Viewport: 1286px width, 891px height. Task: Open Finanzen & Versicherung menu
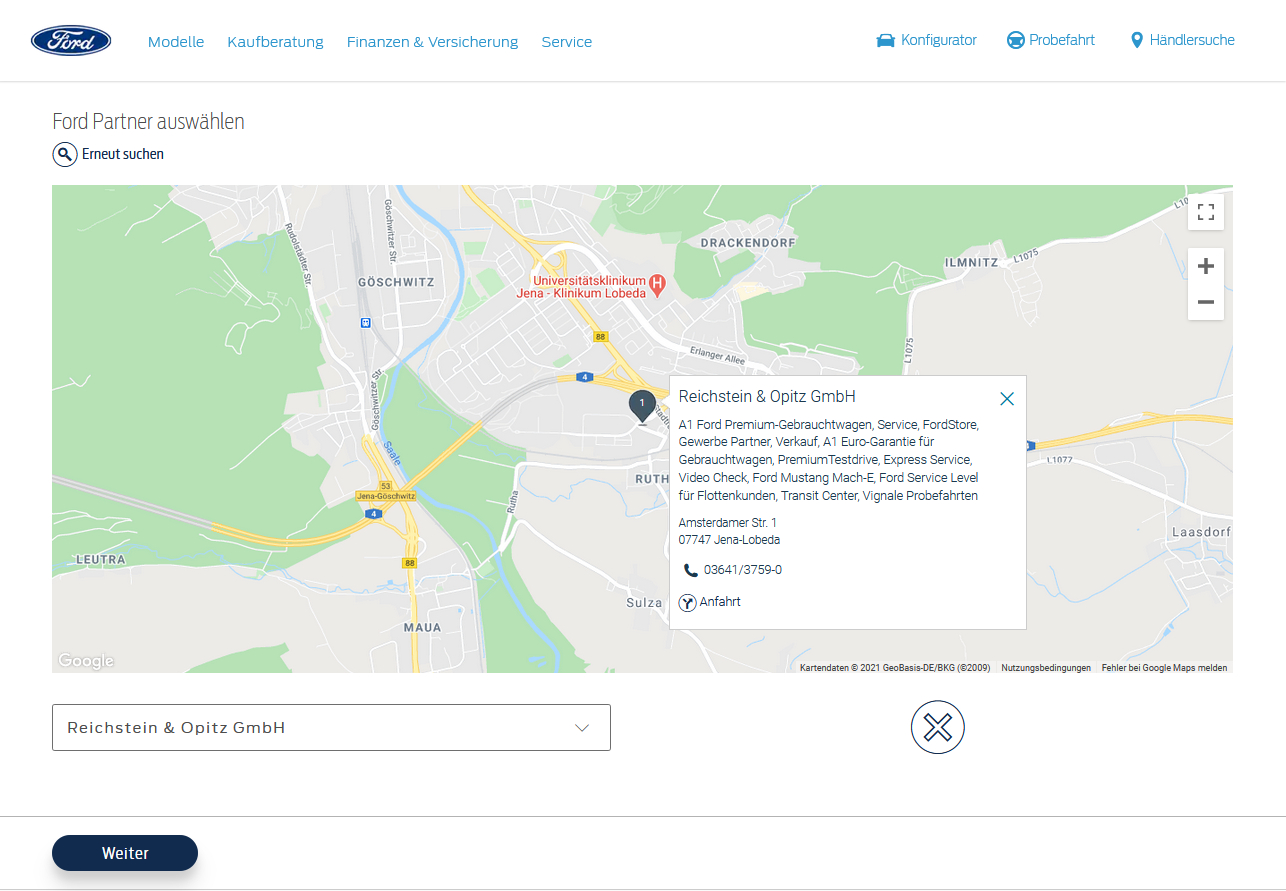coord(432,42)
